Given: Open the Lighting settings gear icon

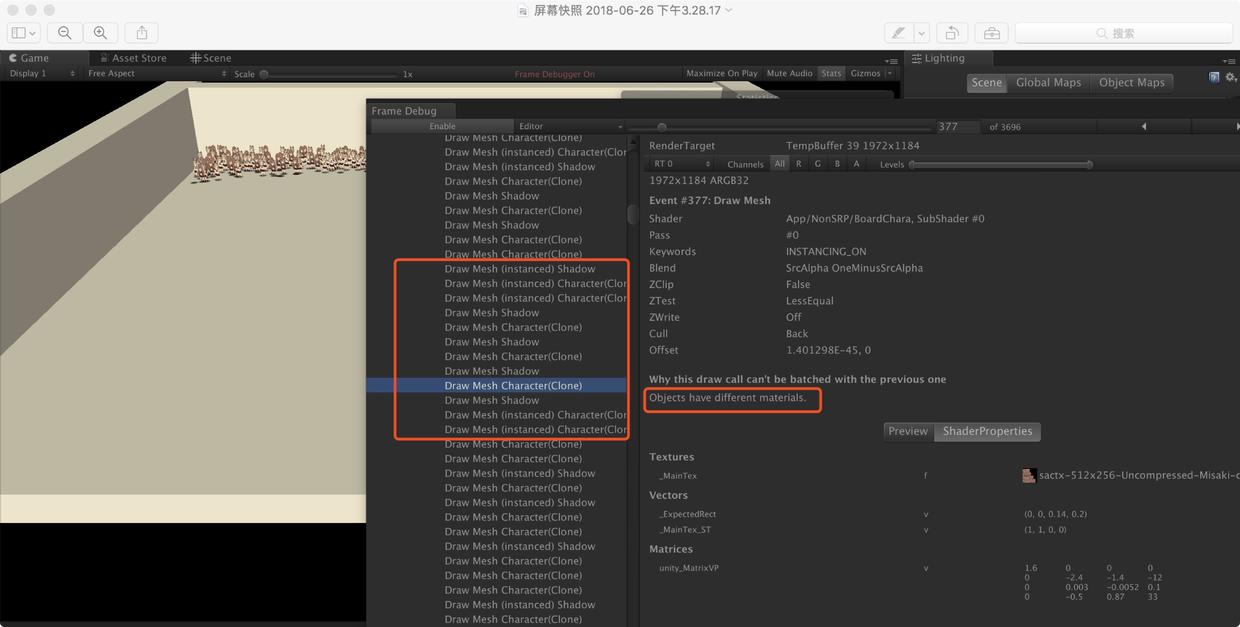Looking at the screenshot, I should pos(1231,77).
